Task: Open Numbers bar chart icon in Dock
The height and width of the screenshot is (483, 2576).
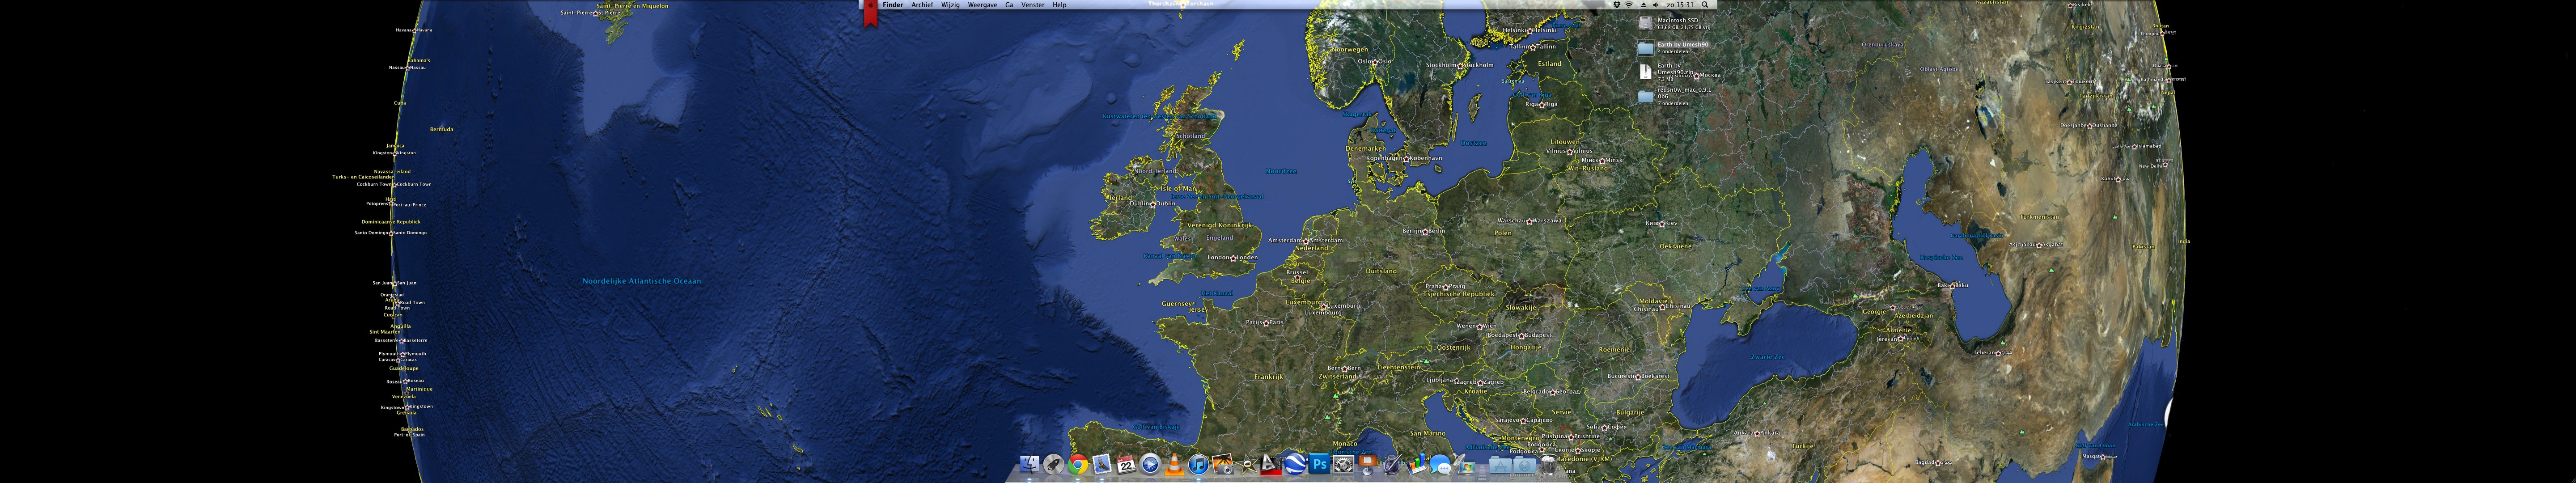Action: point(1417,465)
